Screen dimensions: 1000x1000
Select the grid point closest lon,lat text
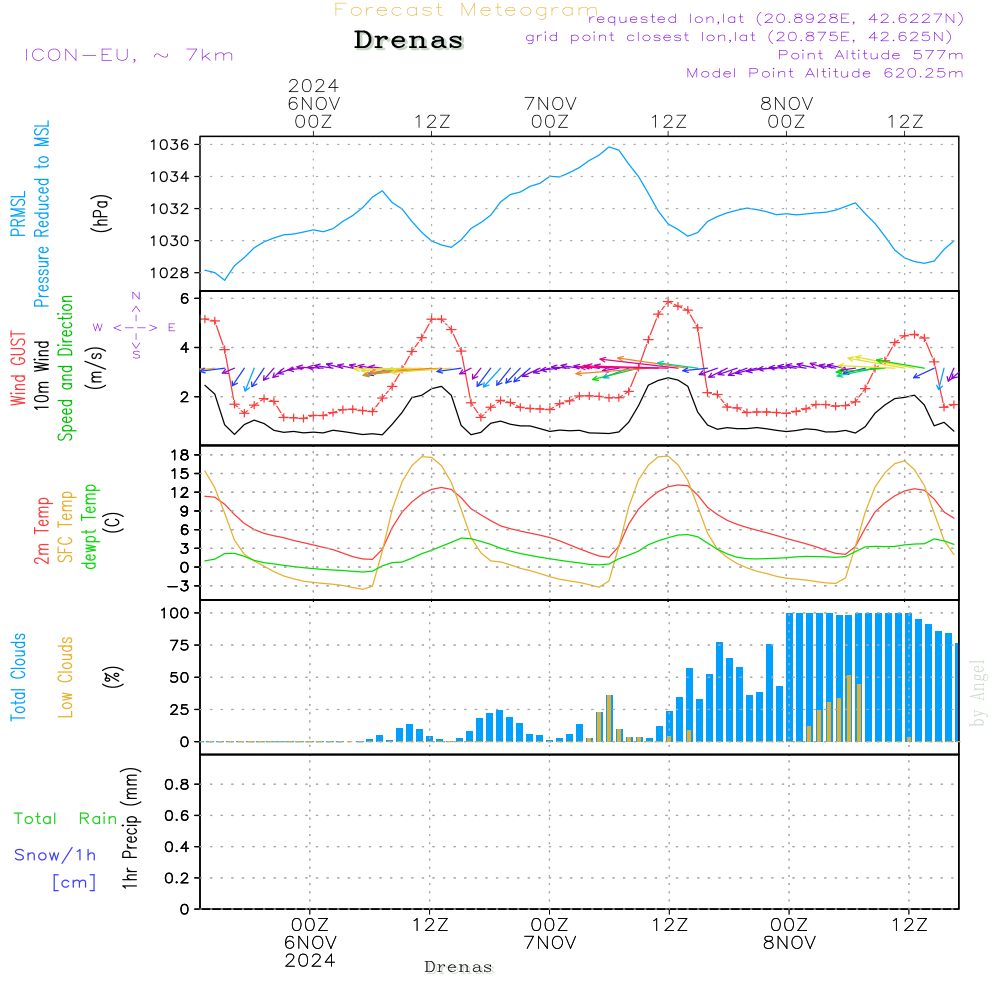coord(745,37)
